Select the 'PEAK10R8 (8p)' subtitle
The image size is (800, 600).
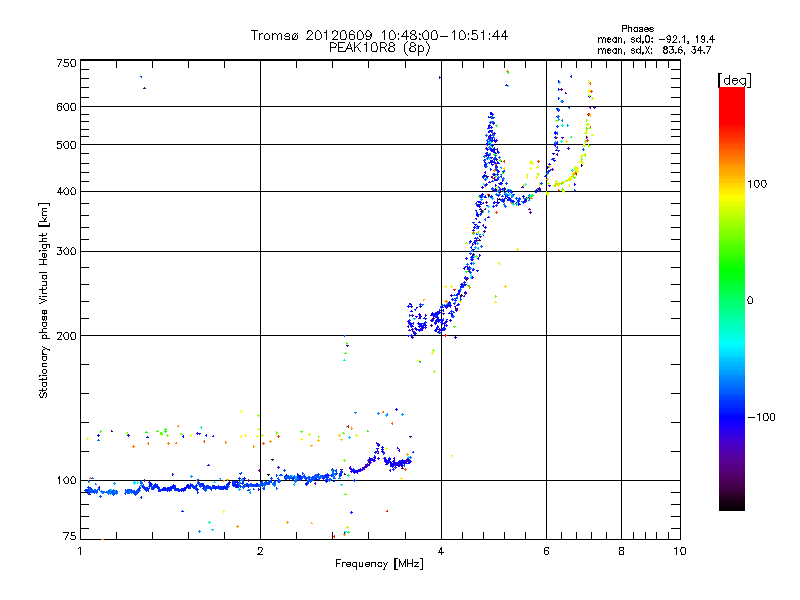pyautogui.click(x=380, y=48)
